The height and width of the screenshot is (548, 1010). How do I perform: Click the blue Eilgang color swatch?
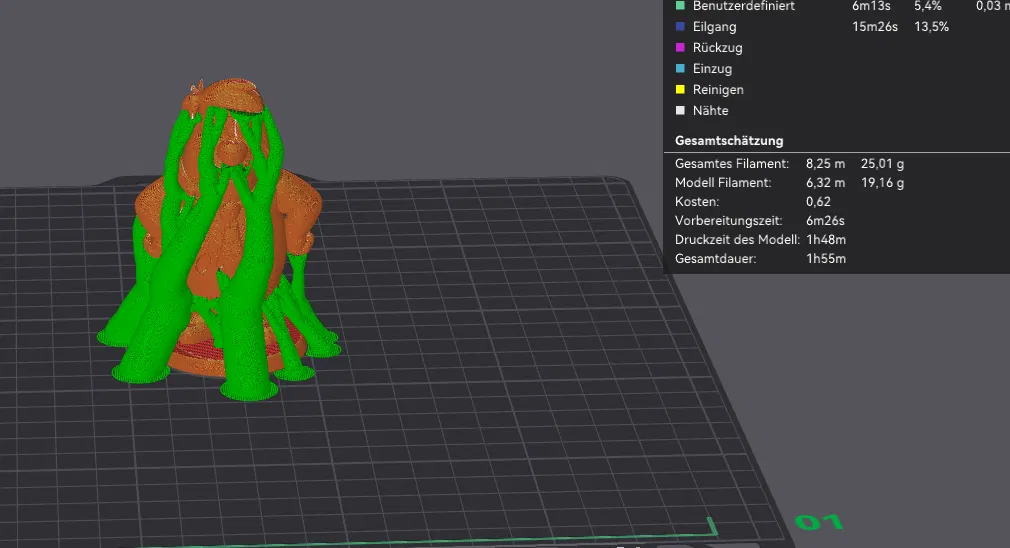click(x=680, y=26)
